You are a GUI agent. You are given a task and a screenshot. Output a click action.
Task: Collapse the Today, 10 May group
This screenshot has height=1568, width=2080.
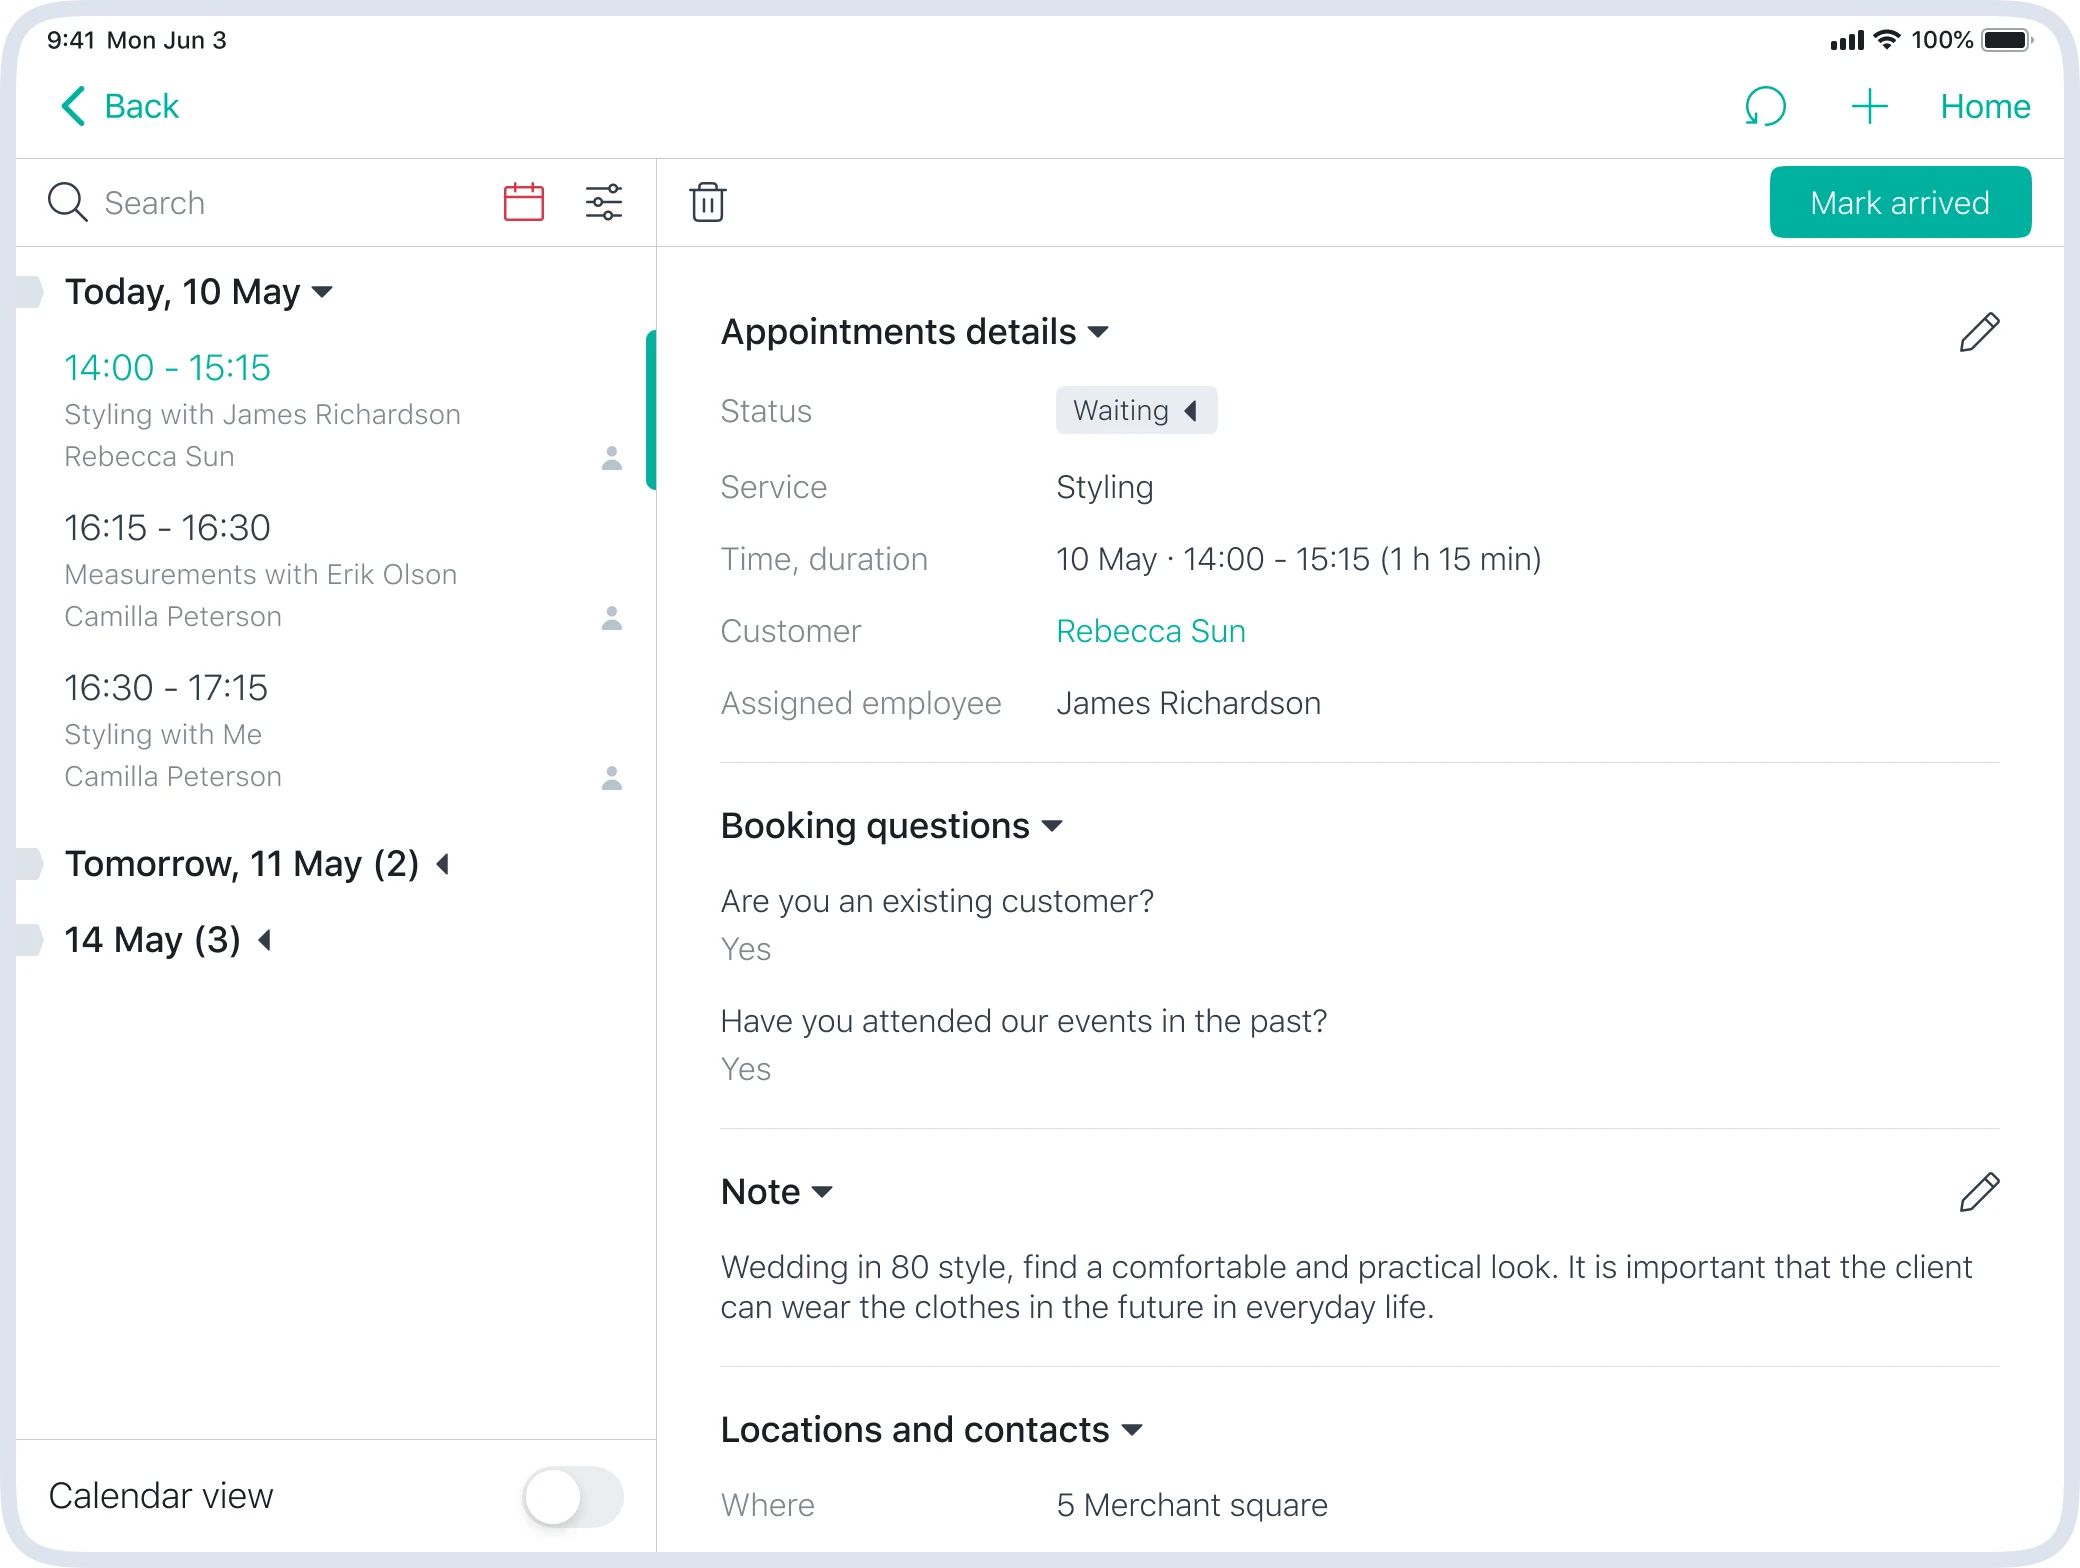[x=322, y=292]
